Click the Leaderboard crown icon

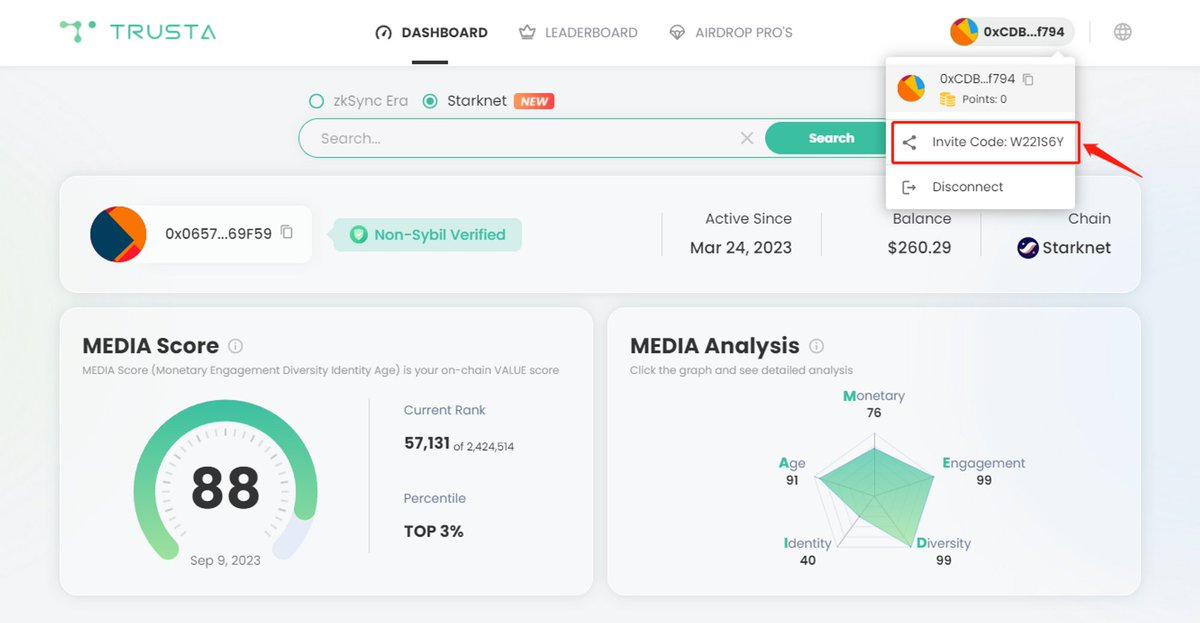(527, 33)
